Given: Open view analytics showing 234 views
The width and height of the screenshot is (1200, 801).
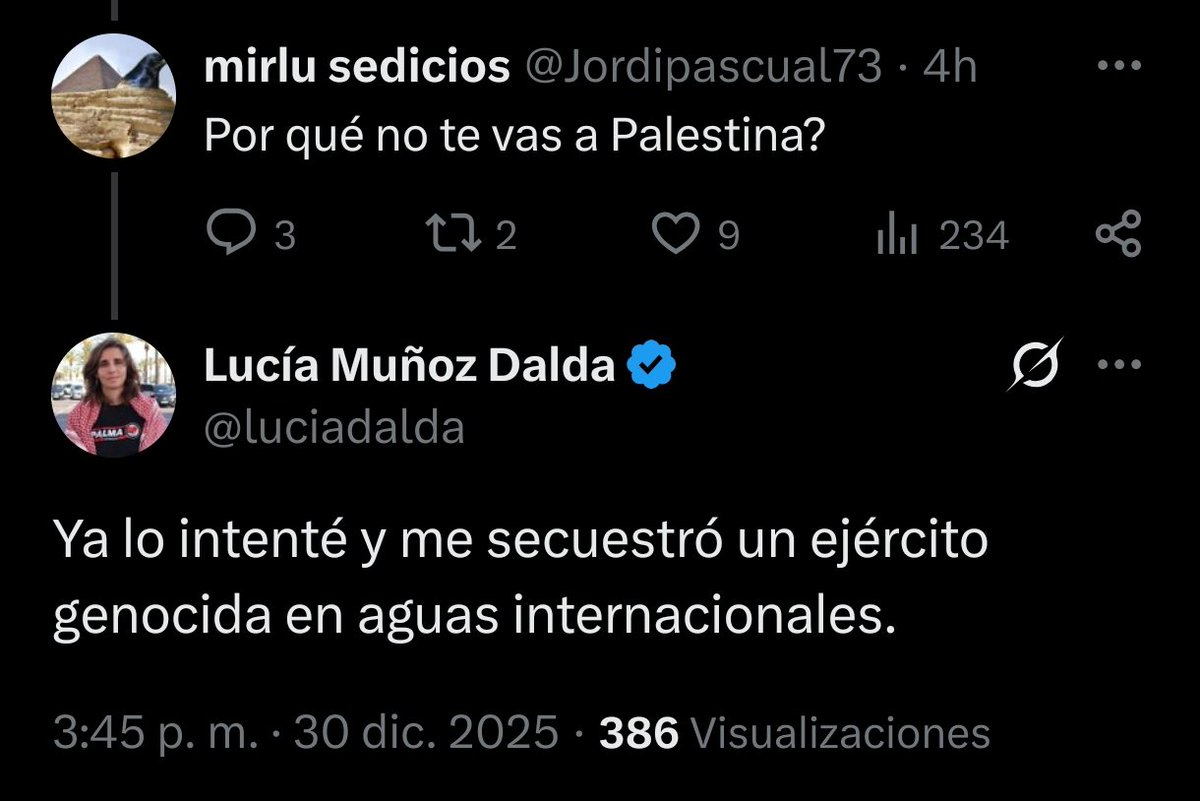Looking at the screenshot, I should point(897,236).
